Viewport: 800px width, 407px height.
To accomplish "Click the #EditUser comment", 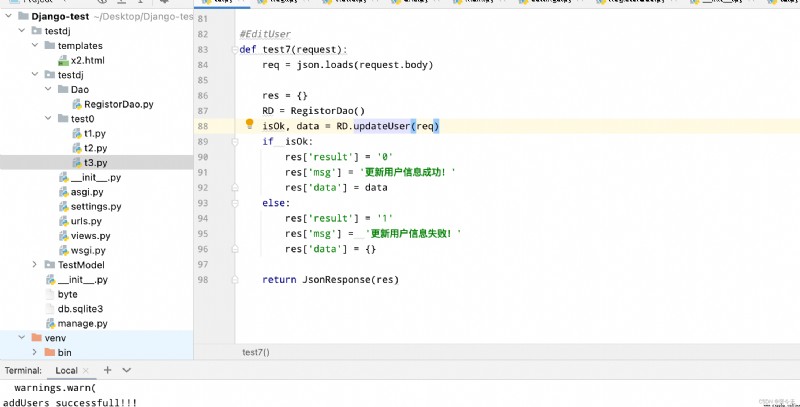I will point(265,34).
